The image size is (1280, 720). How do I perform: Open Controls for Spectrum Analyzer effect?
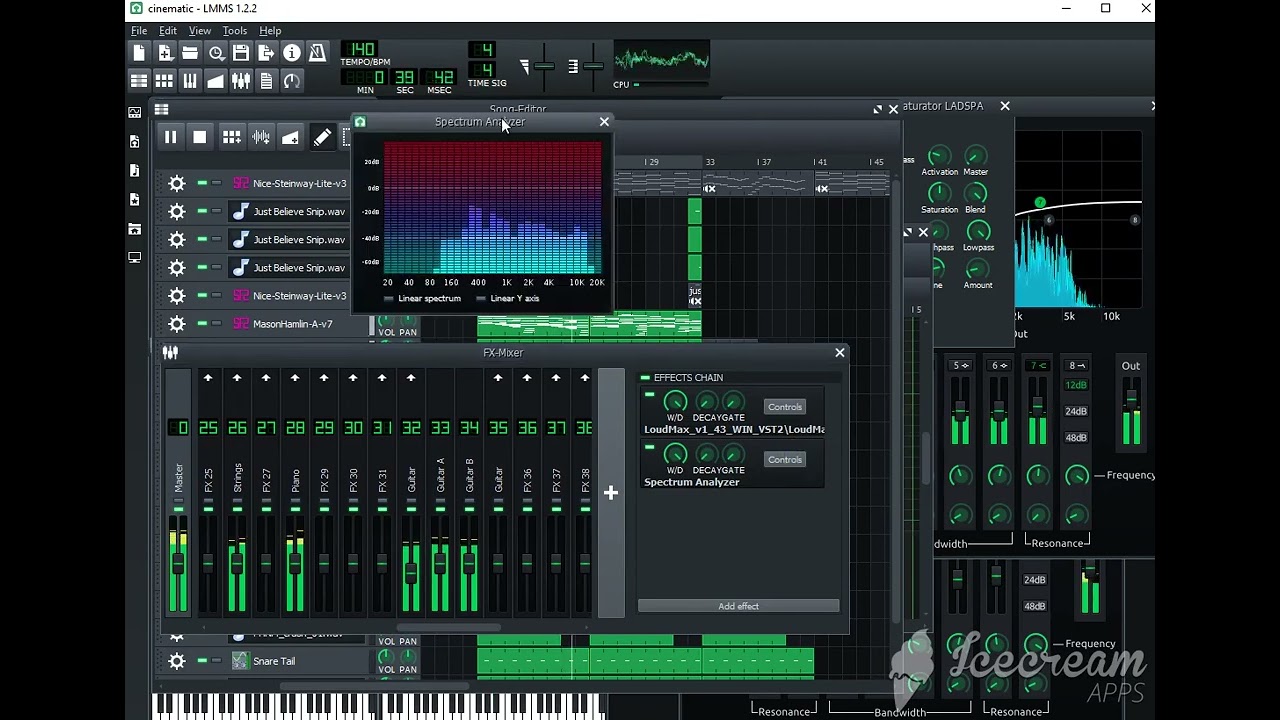click(x=785, y=460)
